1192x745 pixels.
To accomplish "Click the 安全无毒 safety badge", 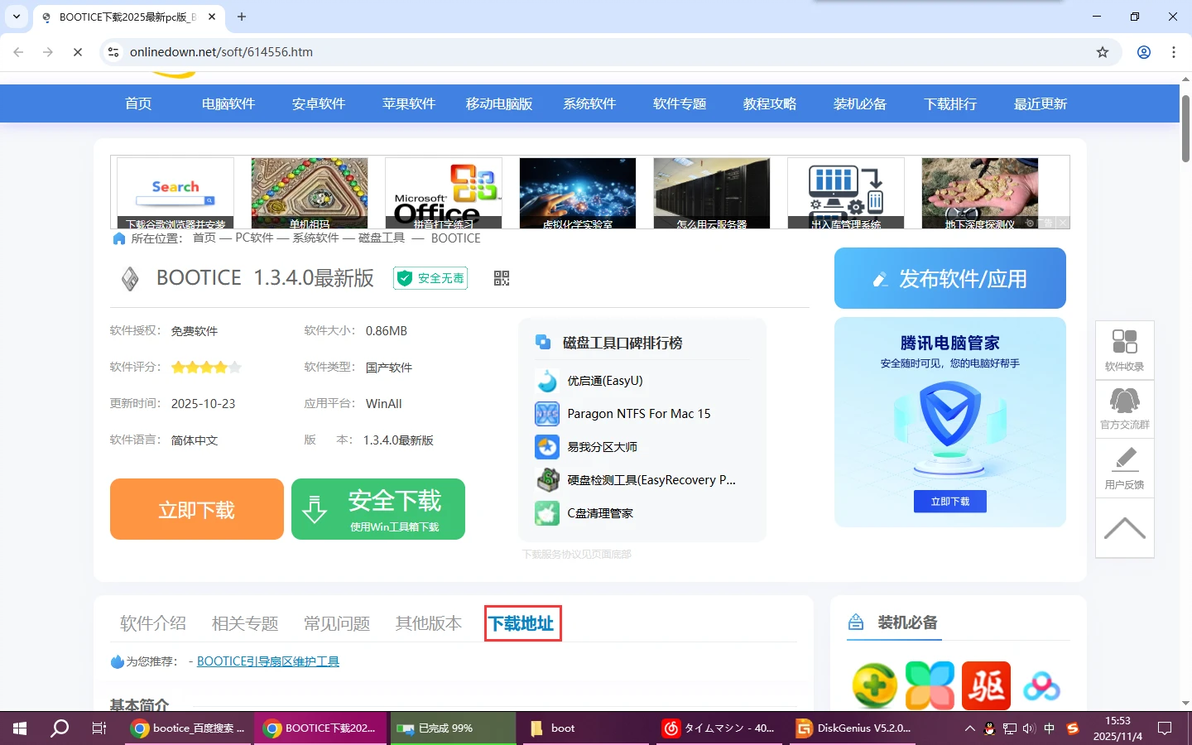I will coord(430,278).
